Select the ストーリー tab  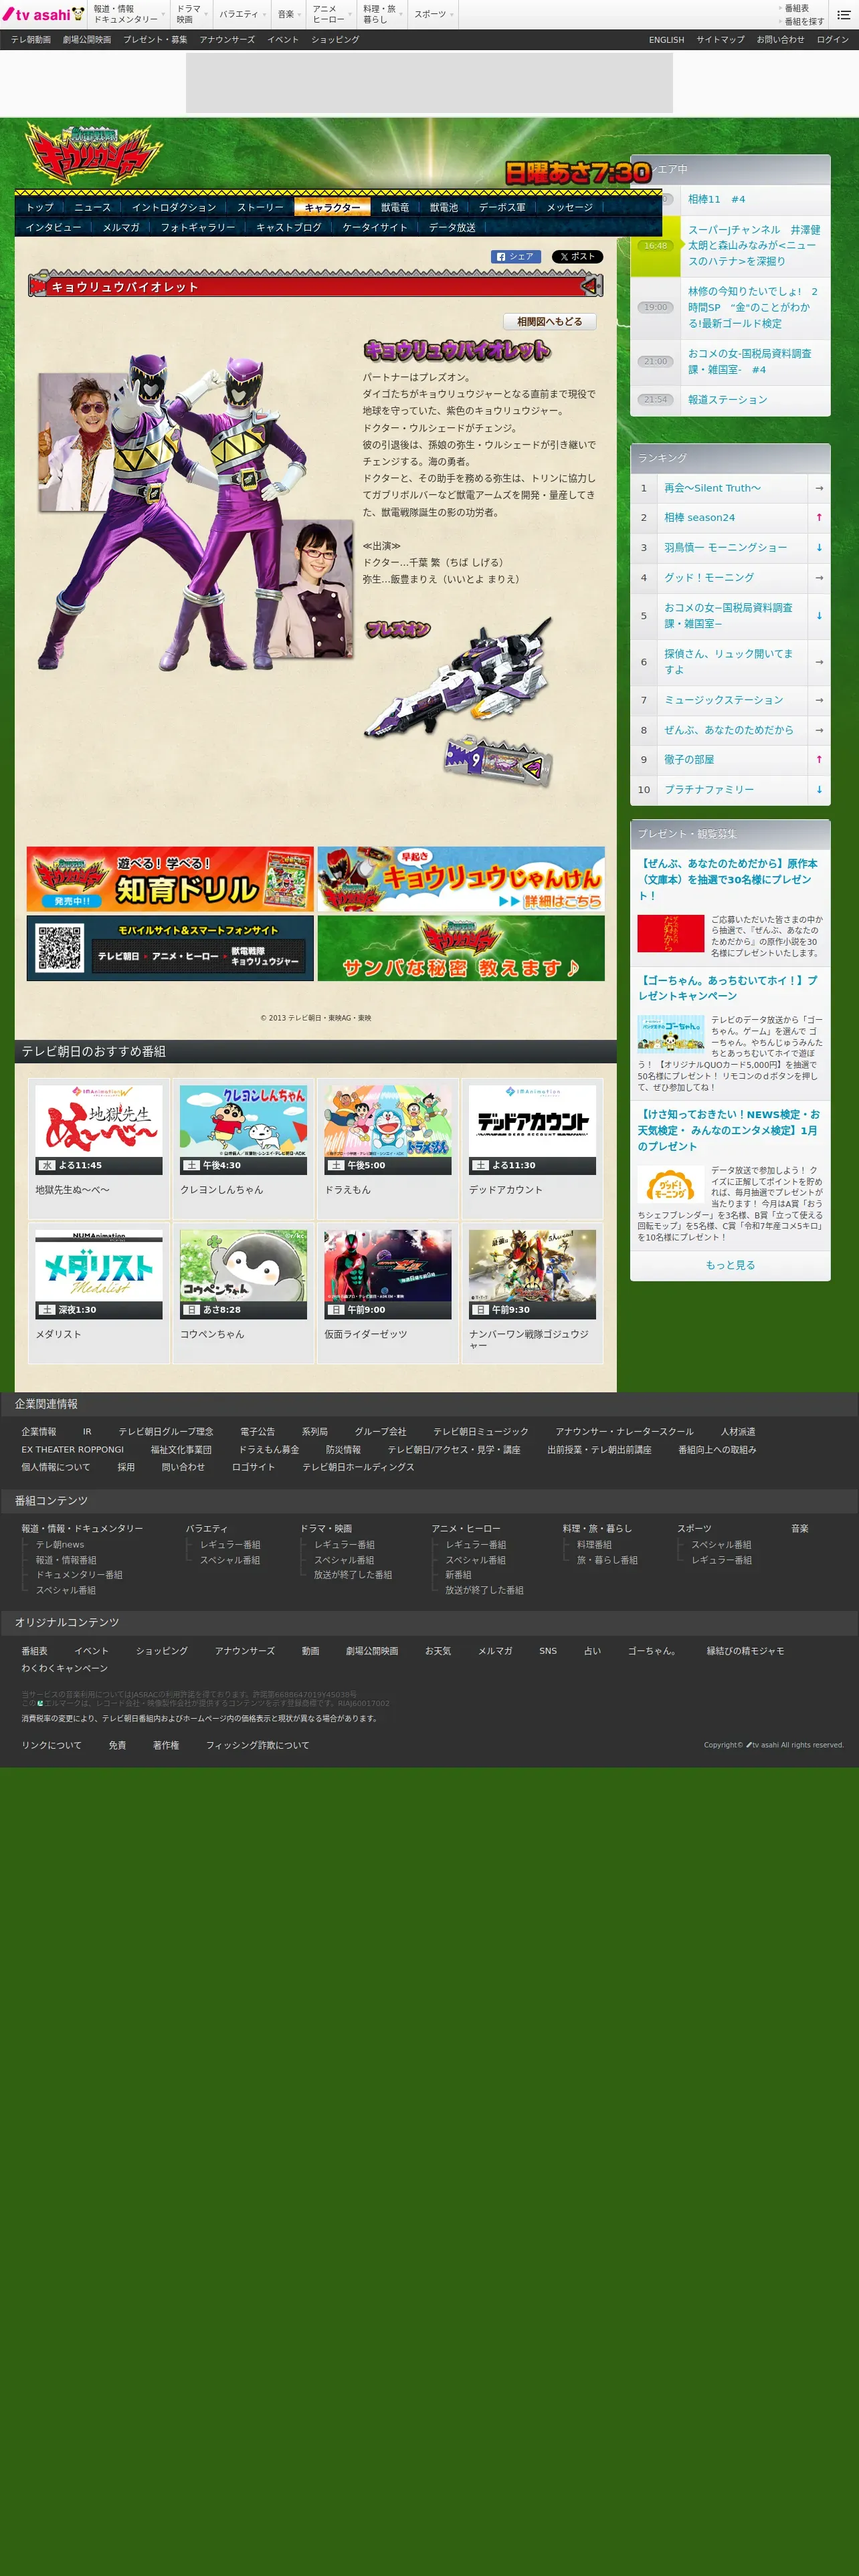click(260, 207)
